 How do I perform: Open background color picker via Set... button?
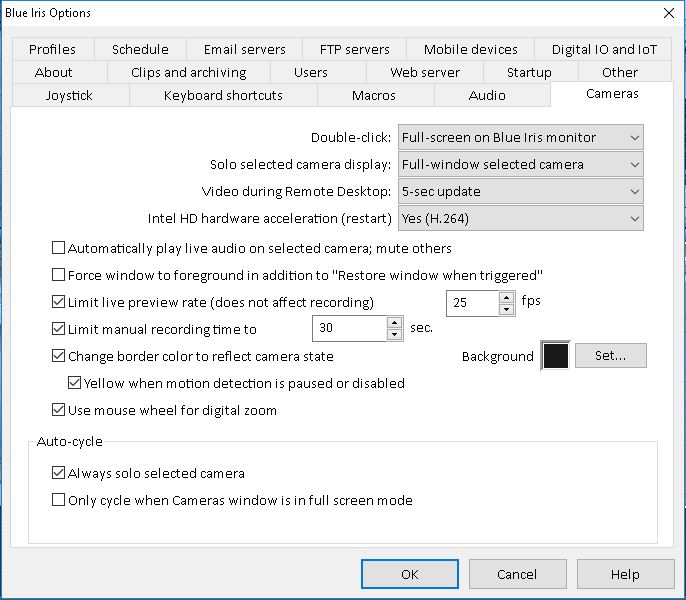pyautogui.click(x=611, y=355)
